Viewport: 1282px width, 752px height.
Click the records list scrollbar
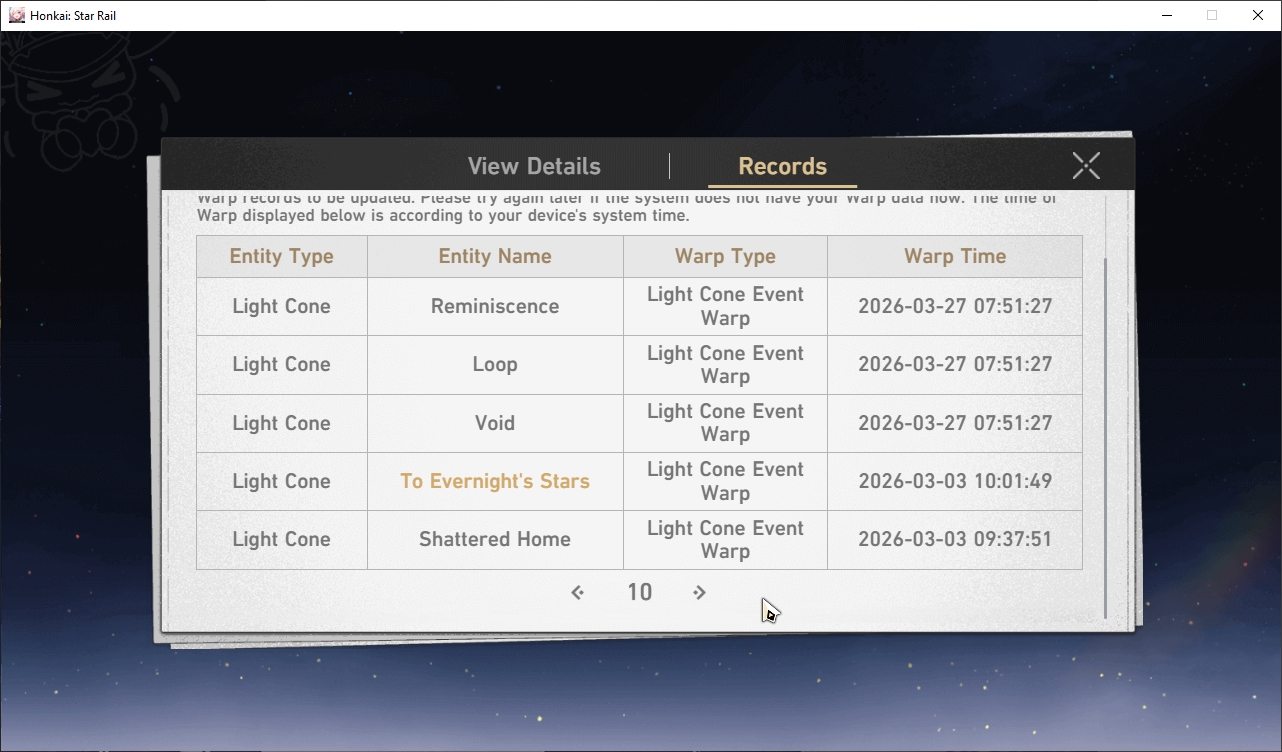click(x=1105, y=438)
